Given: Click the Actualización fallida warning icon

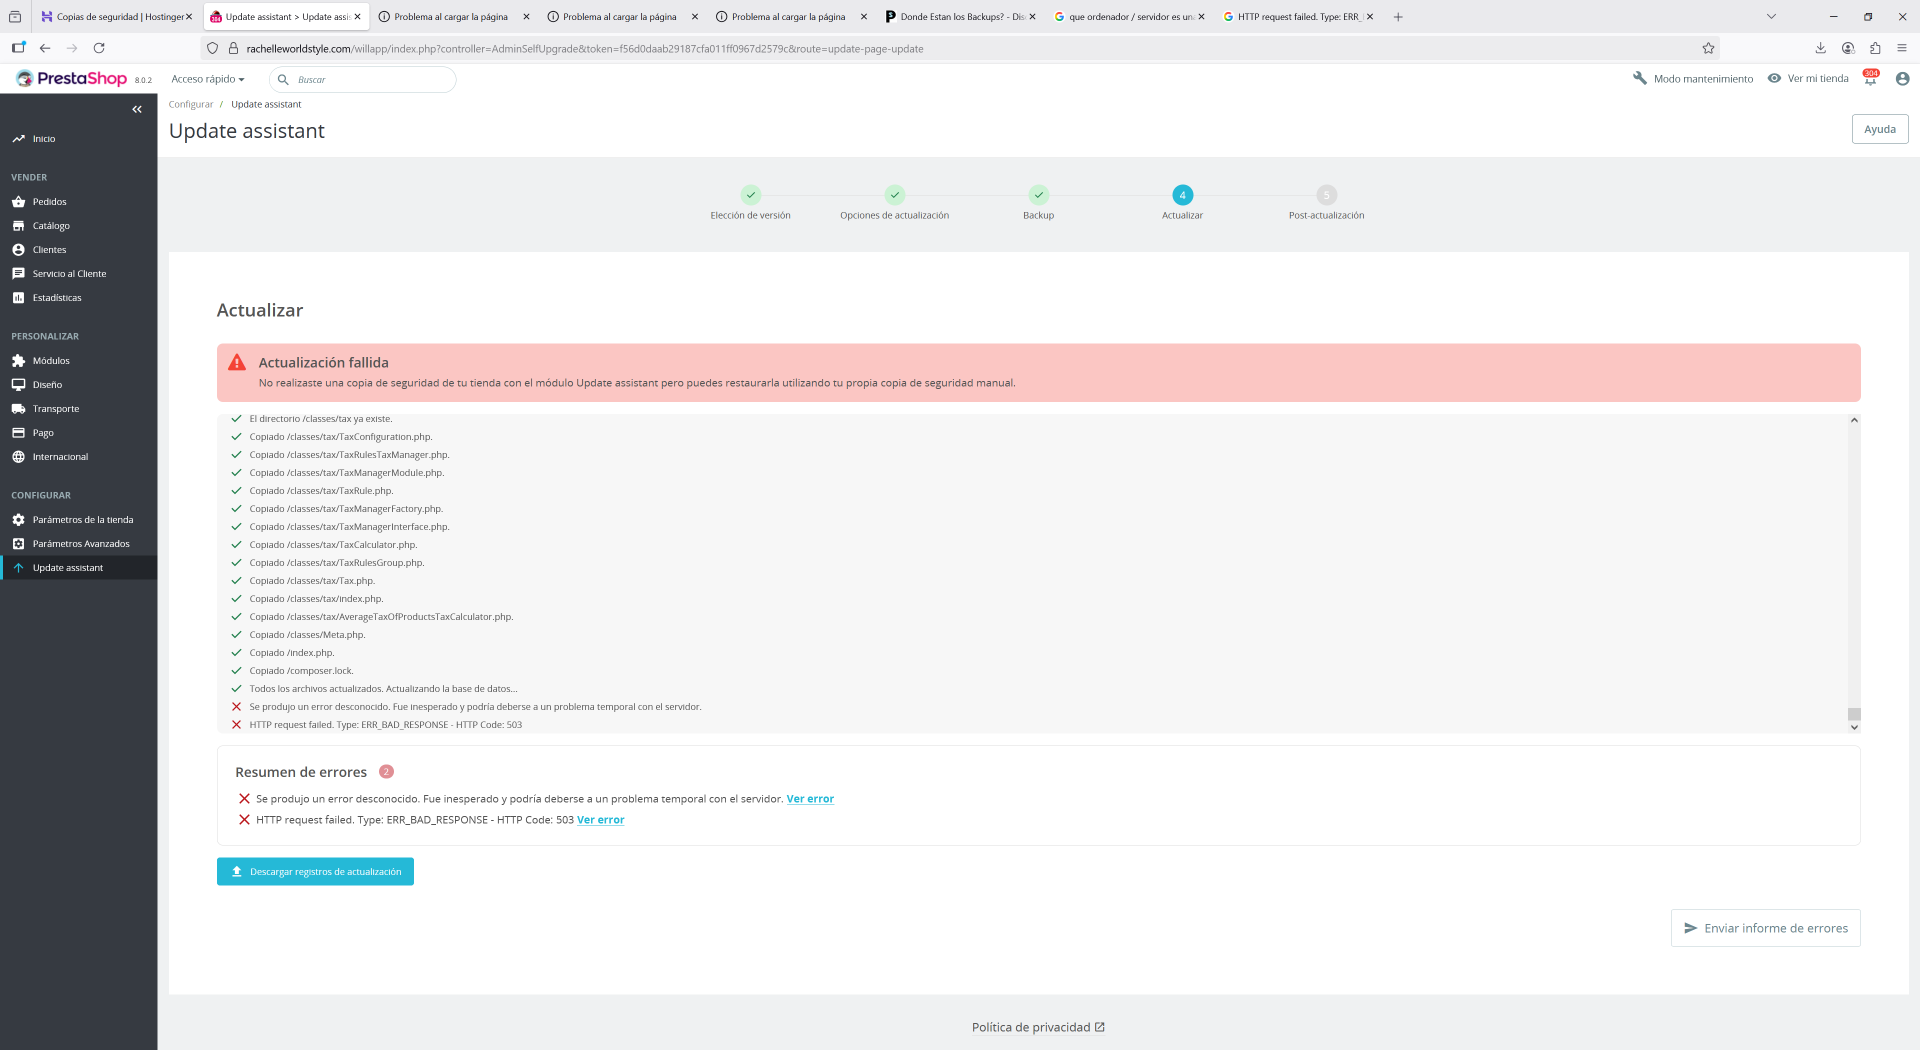Looking at the screenshot, I should tap(237, 363).
